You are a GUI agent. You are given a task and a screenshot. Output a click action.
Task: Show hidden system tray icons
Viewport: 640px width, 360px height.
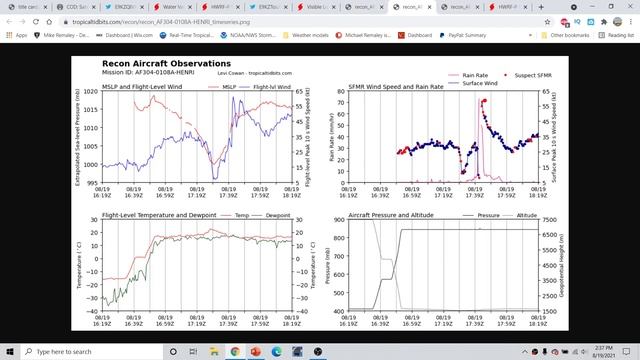tap(525, 351)
